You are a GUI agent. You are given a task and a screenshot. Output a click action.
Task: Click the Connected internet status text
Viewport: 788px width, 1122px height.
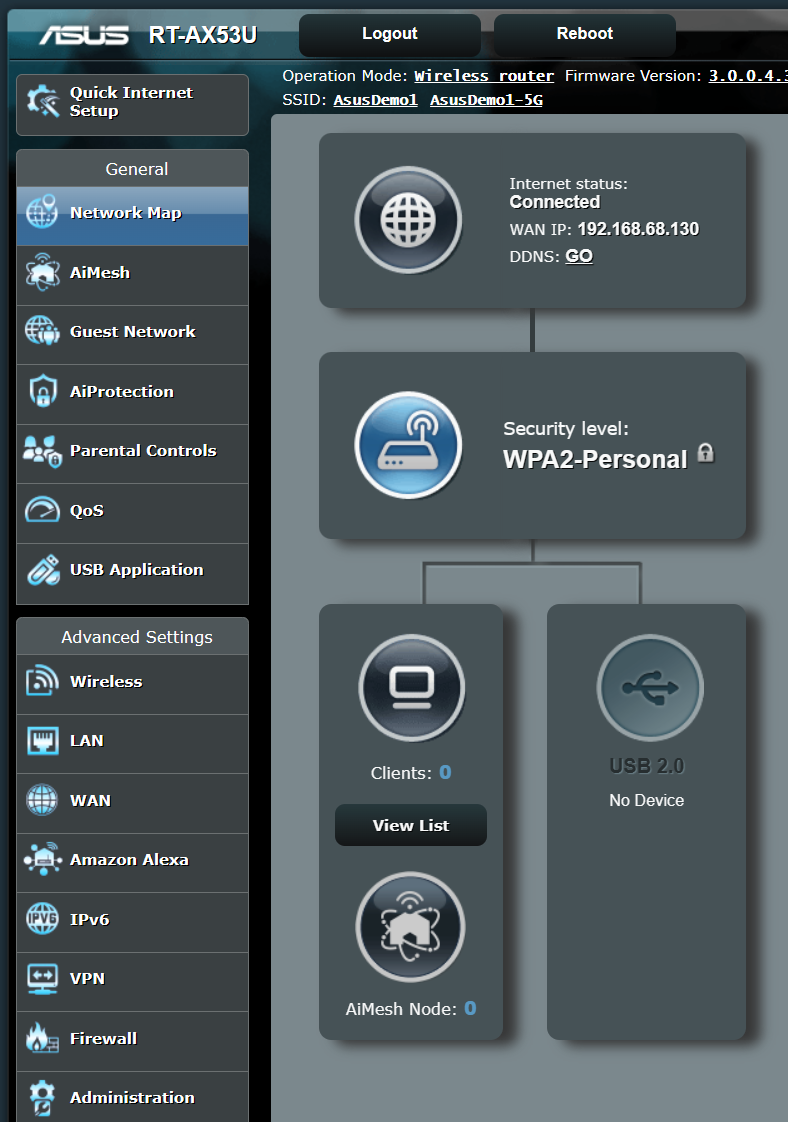click(555, 203)
